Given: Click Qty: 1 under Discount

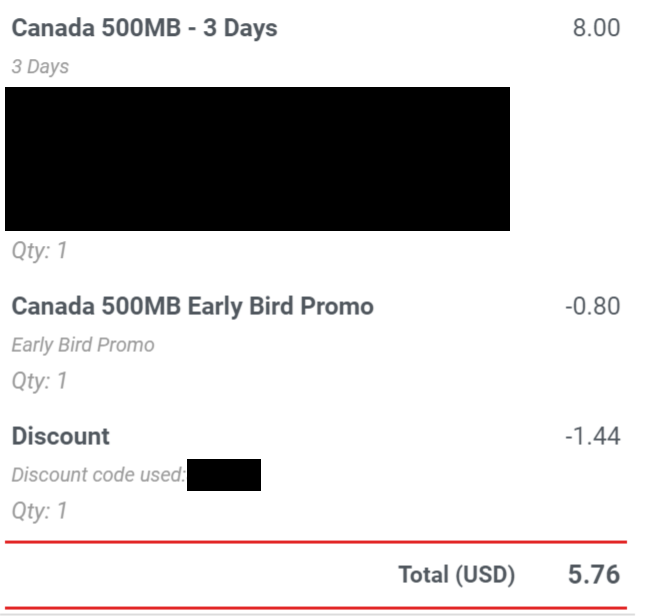Looking at the screenshot, I should click(39, 511).
